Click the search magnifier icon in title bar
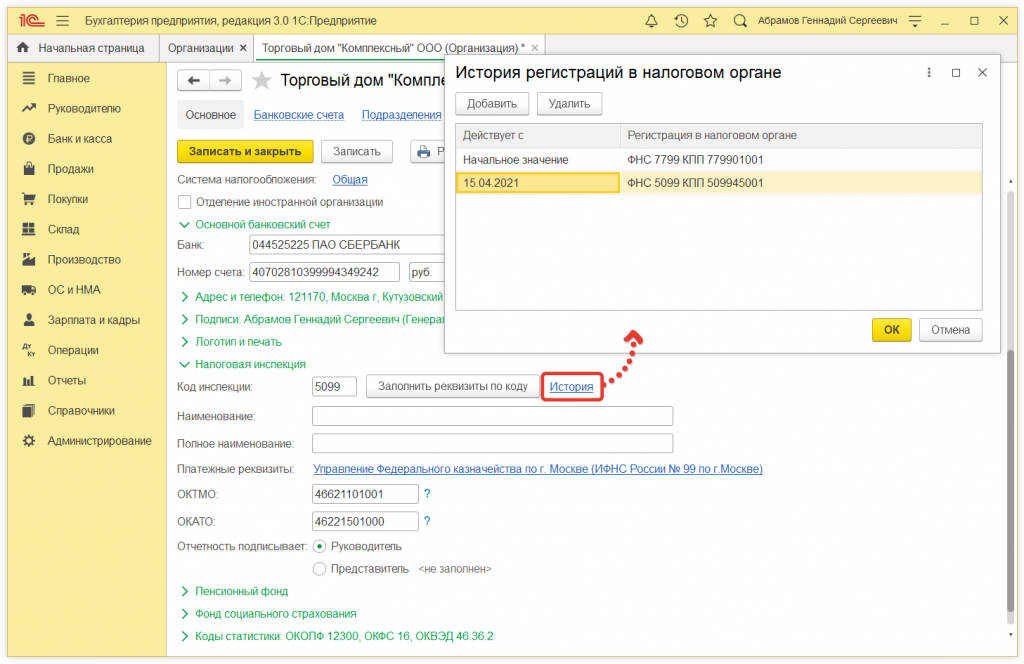Screen dimensions: 1024x664 pyautogui.click(x=740, y=21)
